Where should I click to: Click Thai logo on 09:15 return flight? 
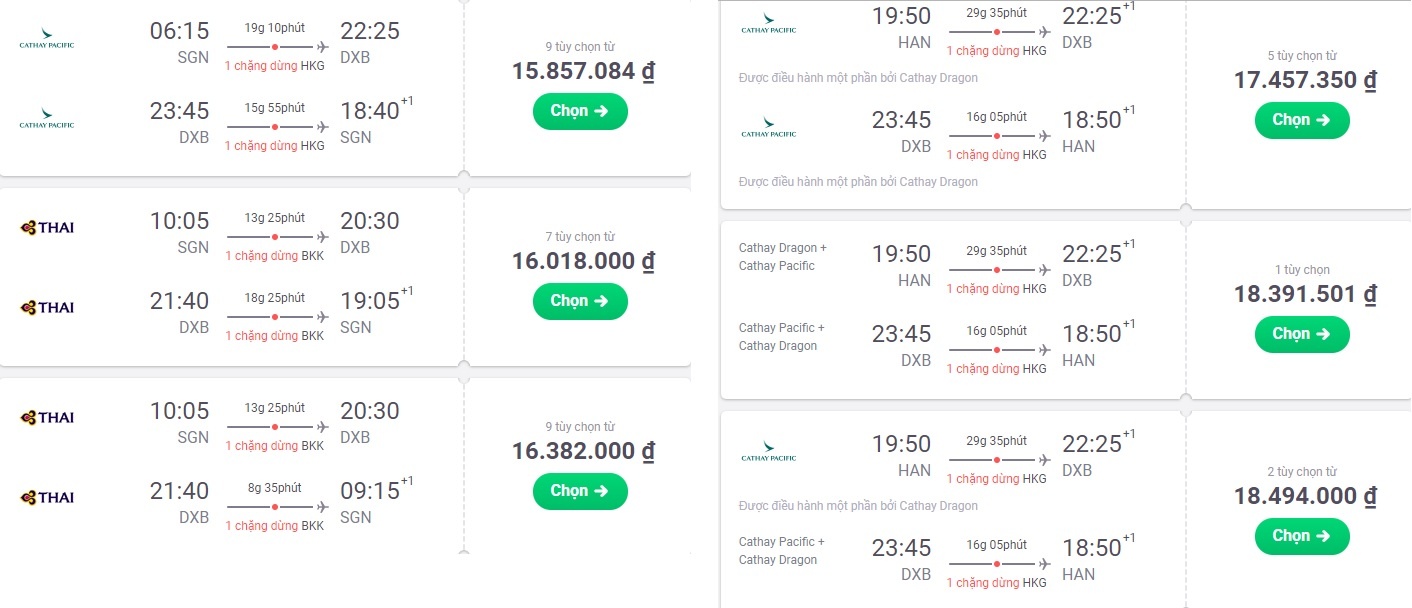(46, 497)
